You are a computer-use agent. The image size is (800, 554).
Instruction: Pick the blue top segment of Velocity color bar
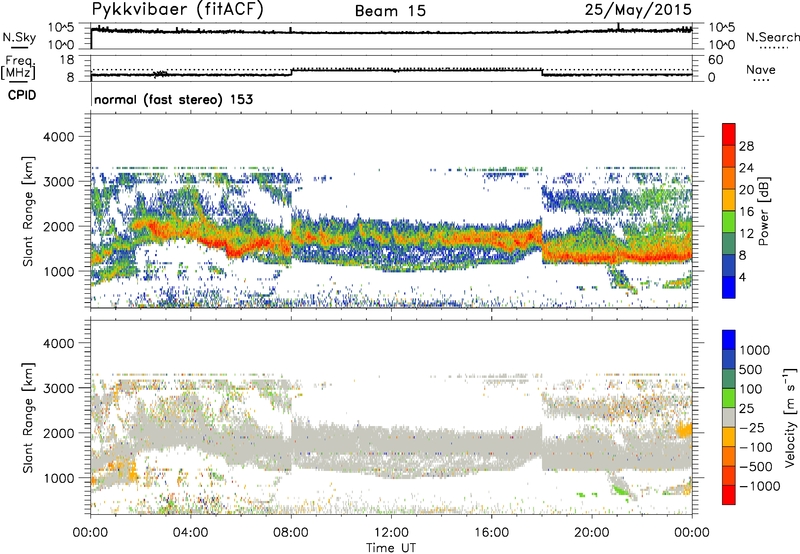coord(729,340)
